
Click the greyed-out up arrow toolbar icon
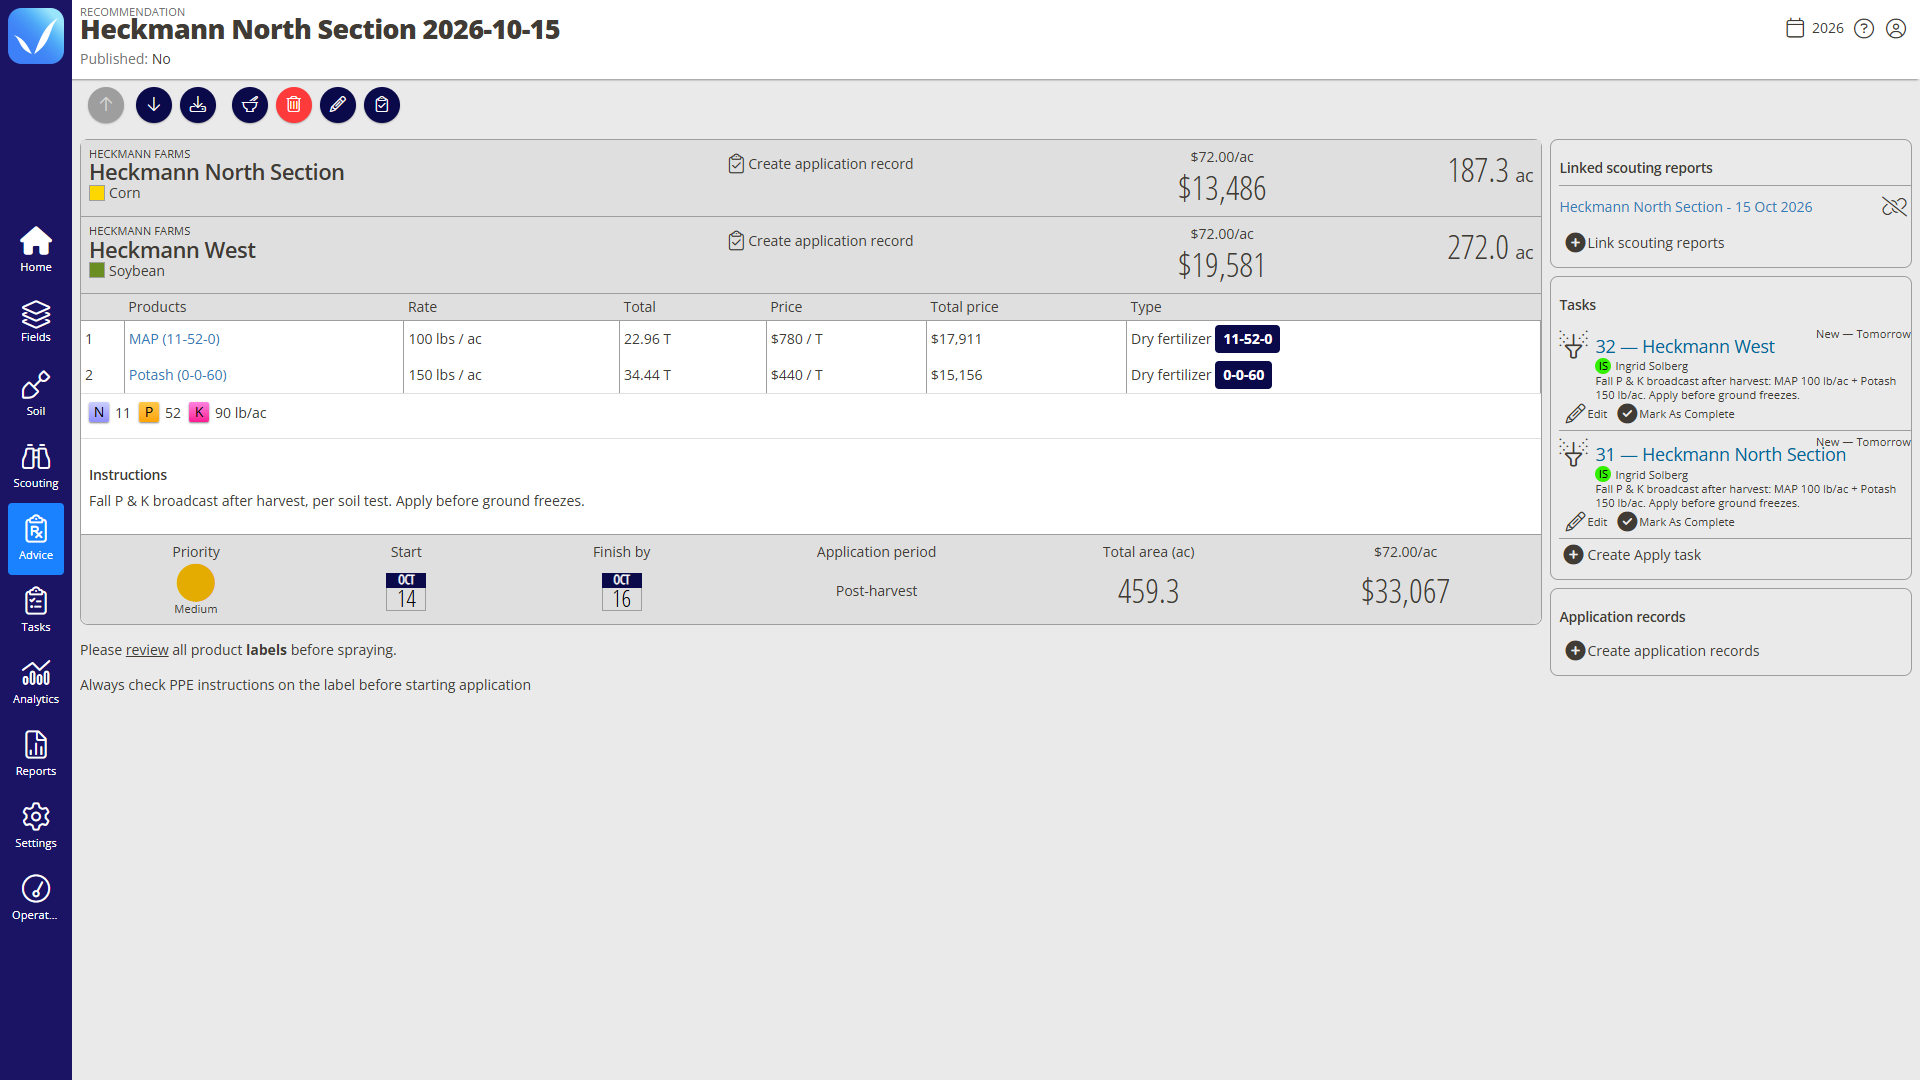pyautogui.click(x=106, y=105)
